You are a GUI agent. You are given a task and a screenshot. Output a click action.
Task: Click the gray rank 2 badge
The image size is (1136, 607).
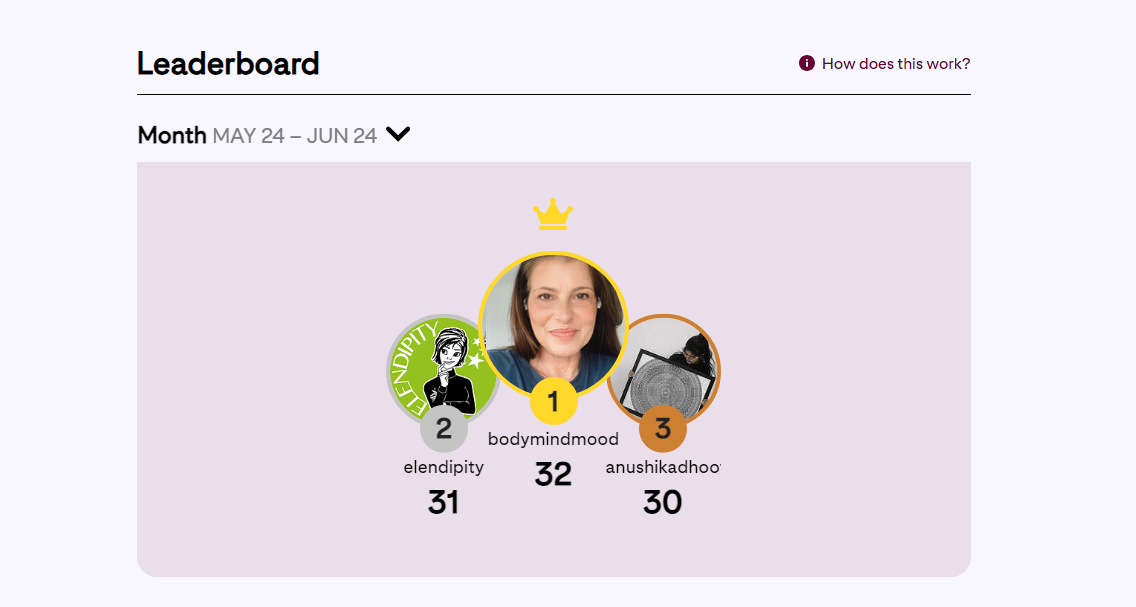coord(443,430)
